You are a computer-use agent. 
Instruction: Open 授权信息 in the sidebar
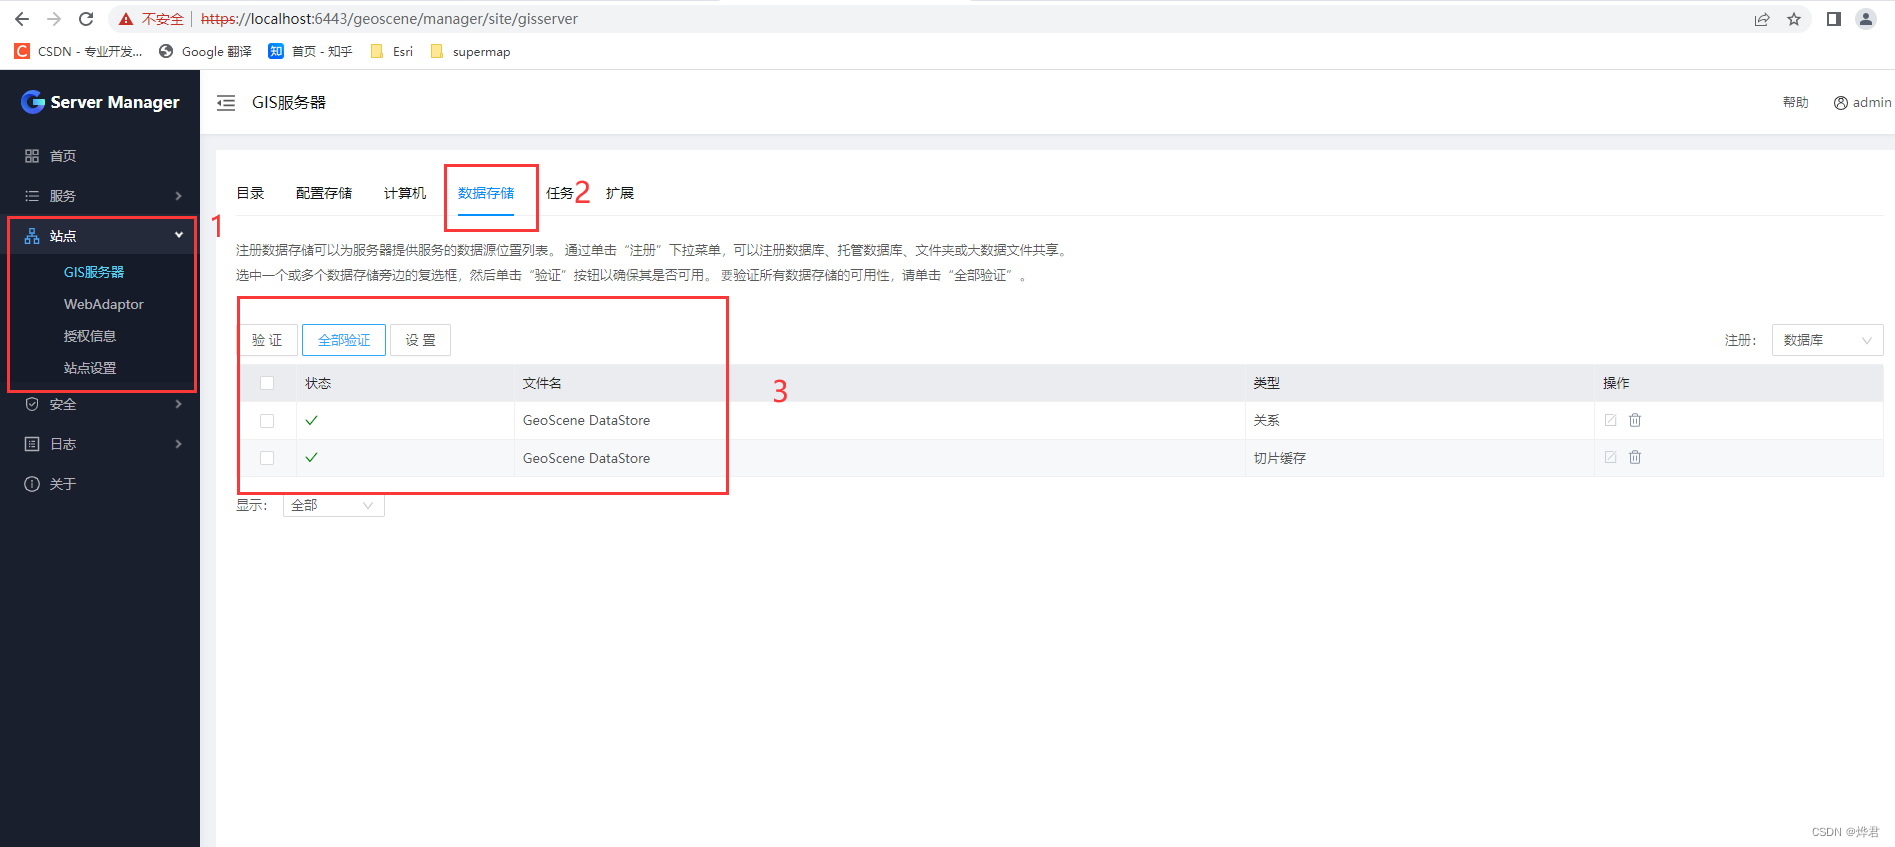pyautogui.click(x=90, y=336)
